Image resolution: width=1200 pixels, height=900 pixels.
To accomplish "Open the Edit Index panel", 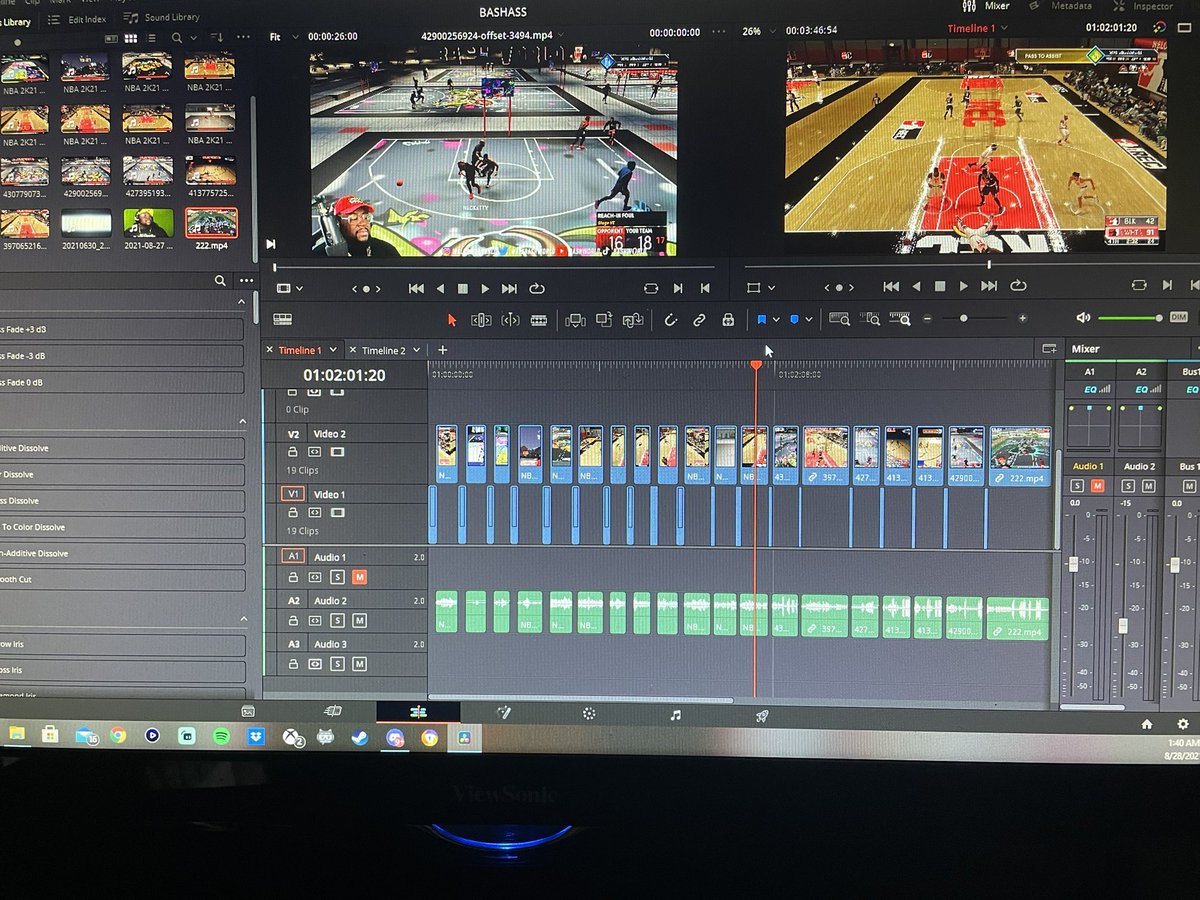I will tap(78, 19).
